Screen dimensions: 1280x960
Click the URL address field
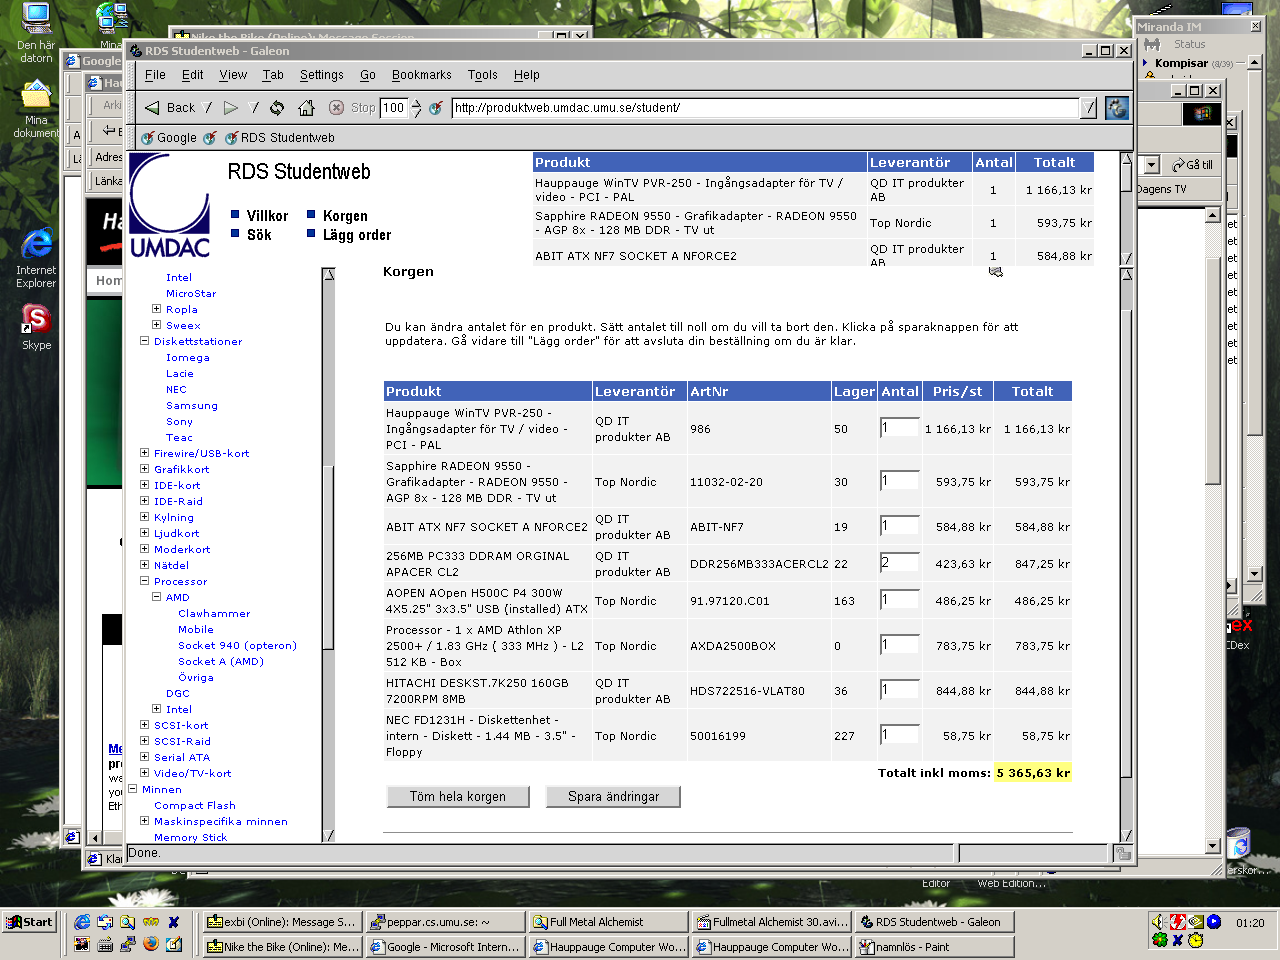(x=765, y=108)
